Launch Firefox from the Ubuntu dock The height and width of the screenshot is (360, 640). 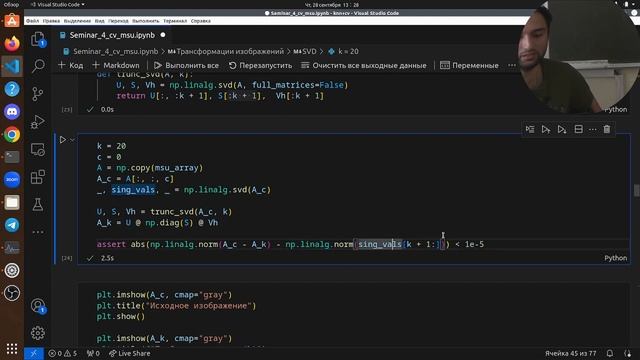(x=12, y=43)
